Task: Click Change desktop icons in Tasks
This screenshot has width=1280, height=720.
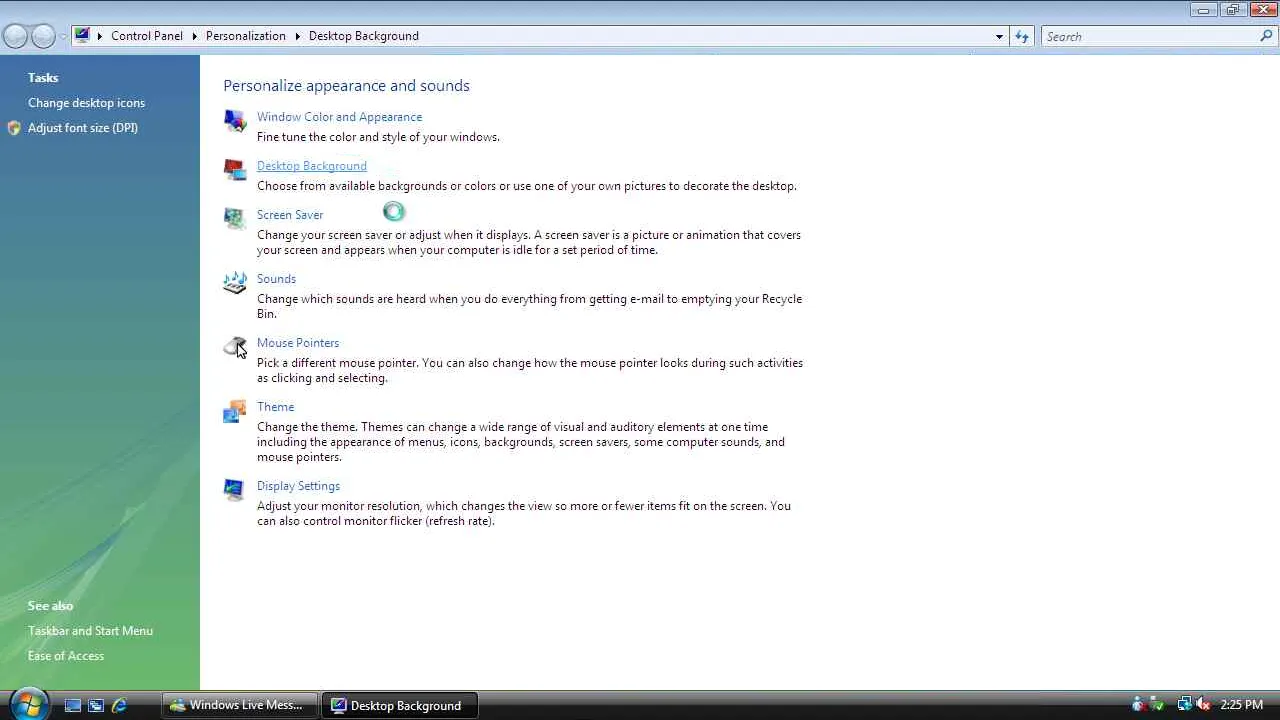Action: pyautogui.click(x=86, y=103)
